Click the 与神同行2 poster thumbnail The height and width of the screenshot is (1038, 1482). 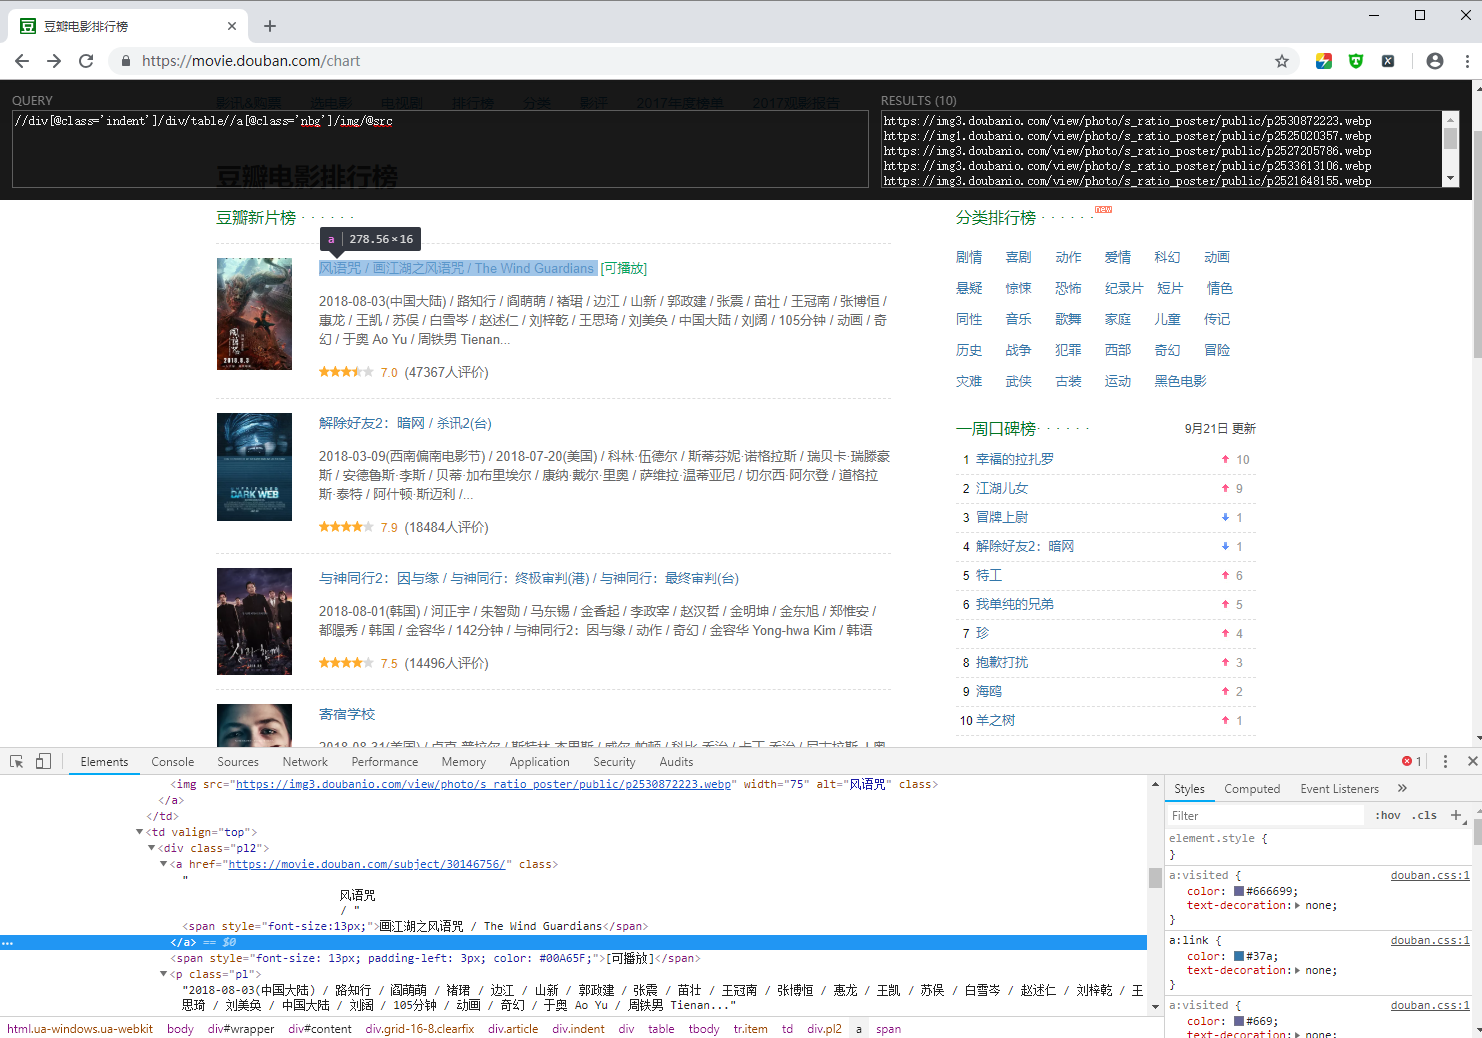coord(254,621)
